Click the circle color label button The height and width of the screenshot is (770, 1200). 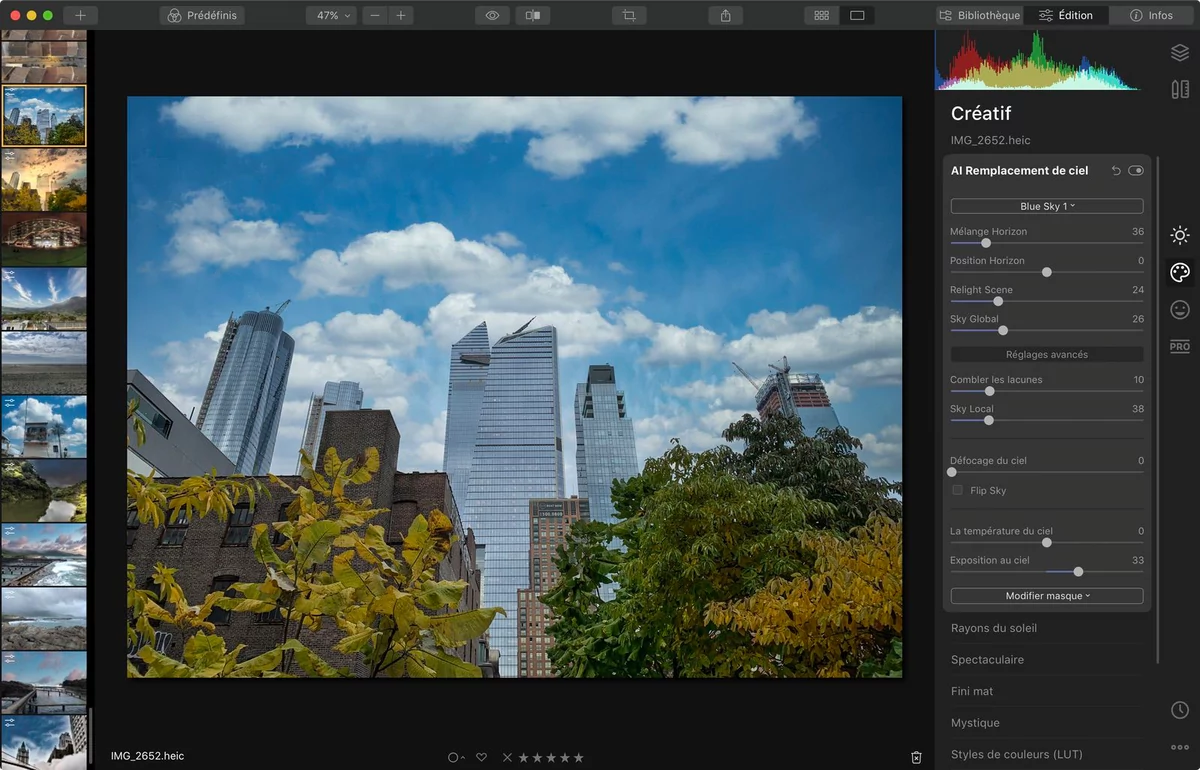click(456, 758)
